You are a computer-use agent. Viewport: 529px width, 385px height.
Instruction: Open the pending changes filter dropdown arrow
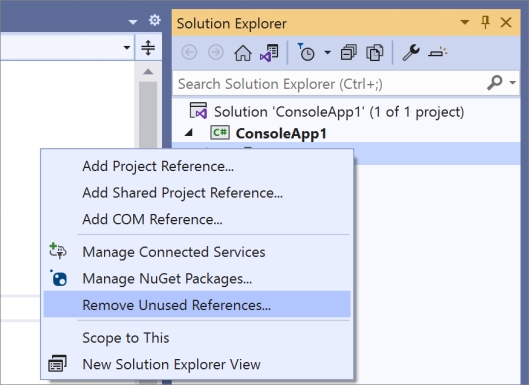pos(327,53)
